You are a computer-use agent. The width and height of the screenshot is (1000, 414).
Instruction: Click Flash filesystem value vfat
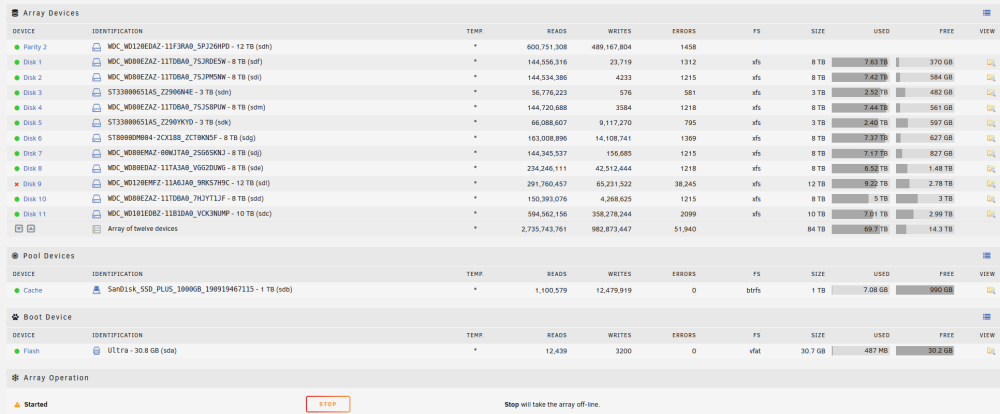click(x=755, y=351)
